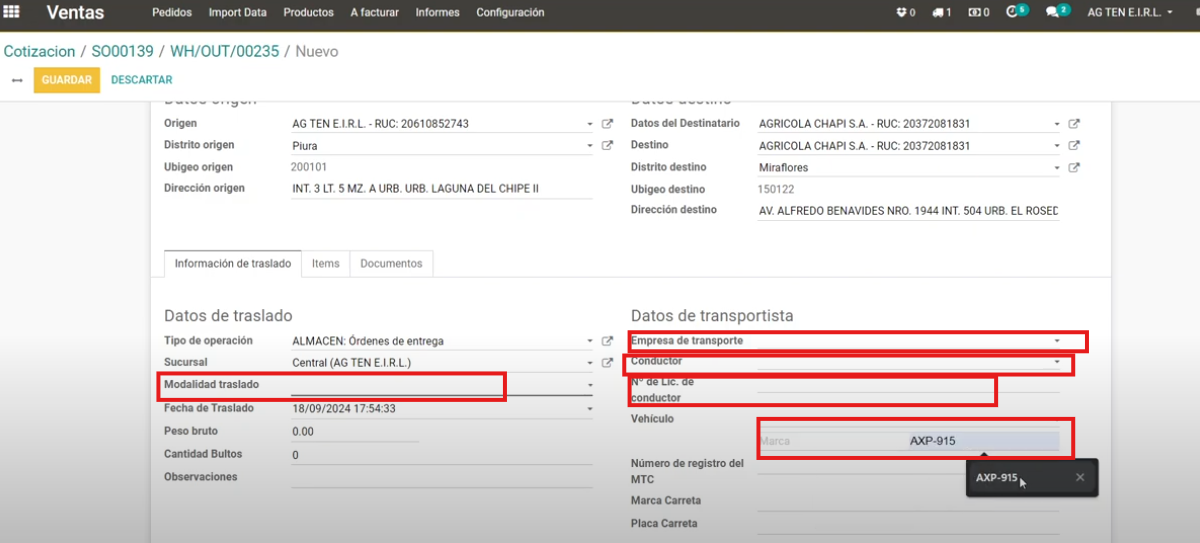Open external link for Datos del Destinatario
This screenshot has height=543, width=1200.
1074,124
